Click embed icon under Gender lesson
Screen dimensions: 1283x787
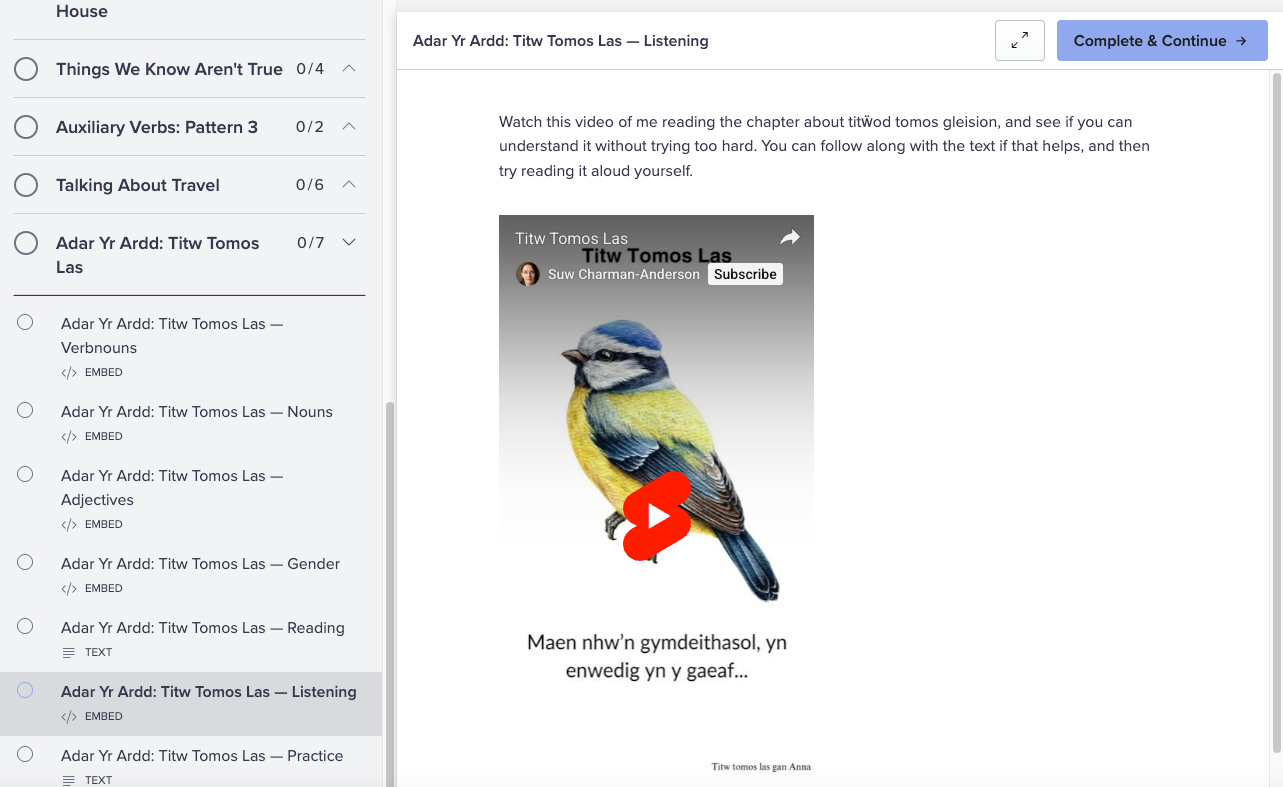(69, 589)
